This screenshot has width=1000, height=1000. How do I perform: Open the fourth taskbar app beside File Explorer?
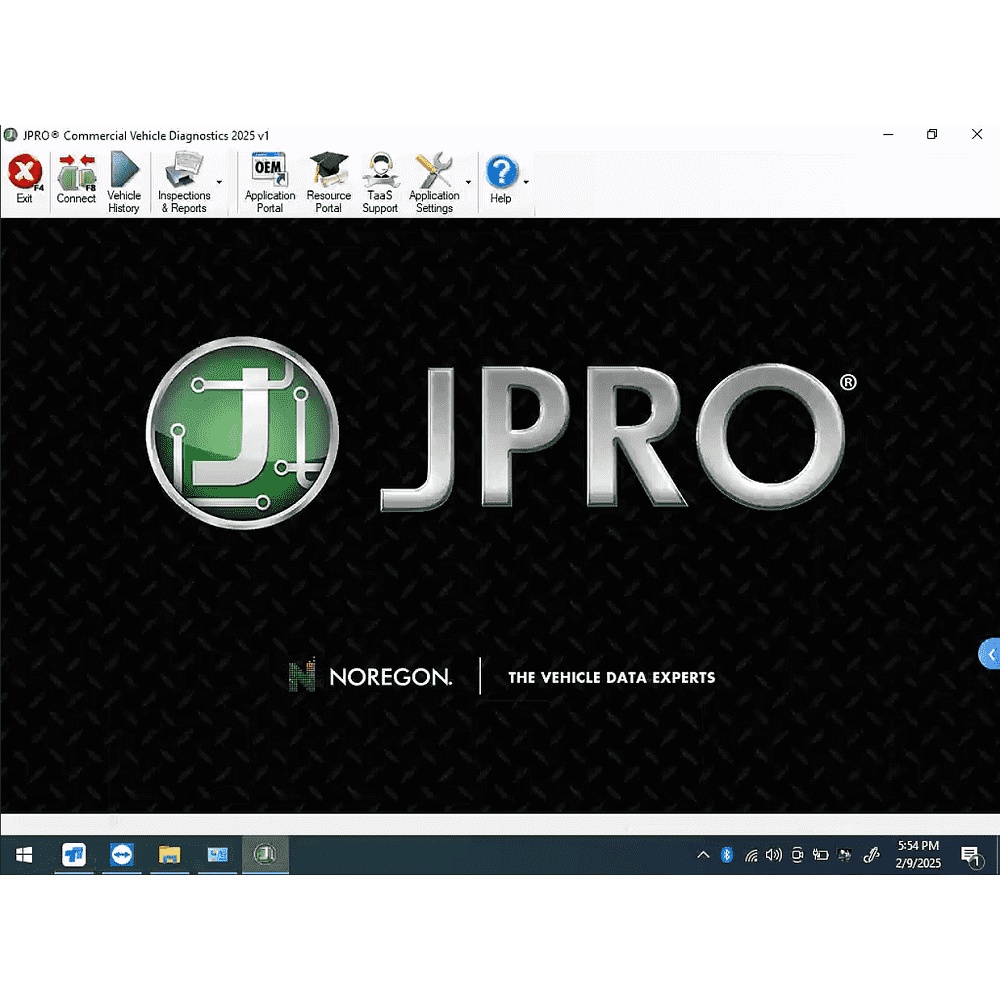[x=217, y=855]
